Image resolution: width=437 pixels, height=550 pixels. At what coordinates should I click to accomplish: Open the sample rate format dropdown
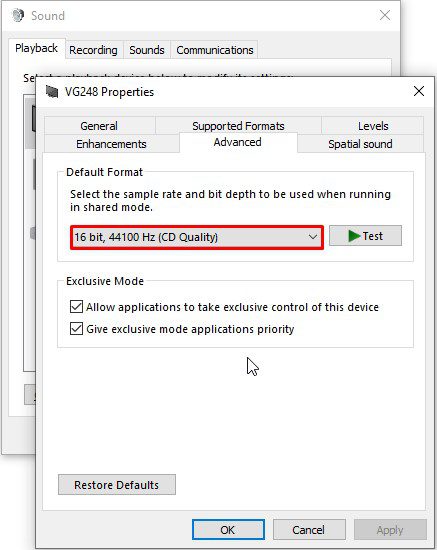pyautogui.click(x=197, y=237)
